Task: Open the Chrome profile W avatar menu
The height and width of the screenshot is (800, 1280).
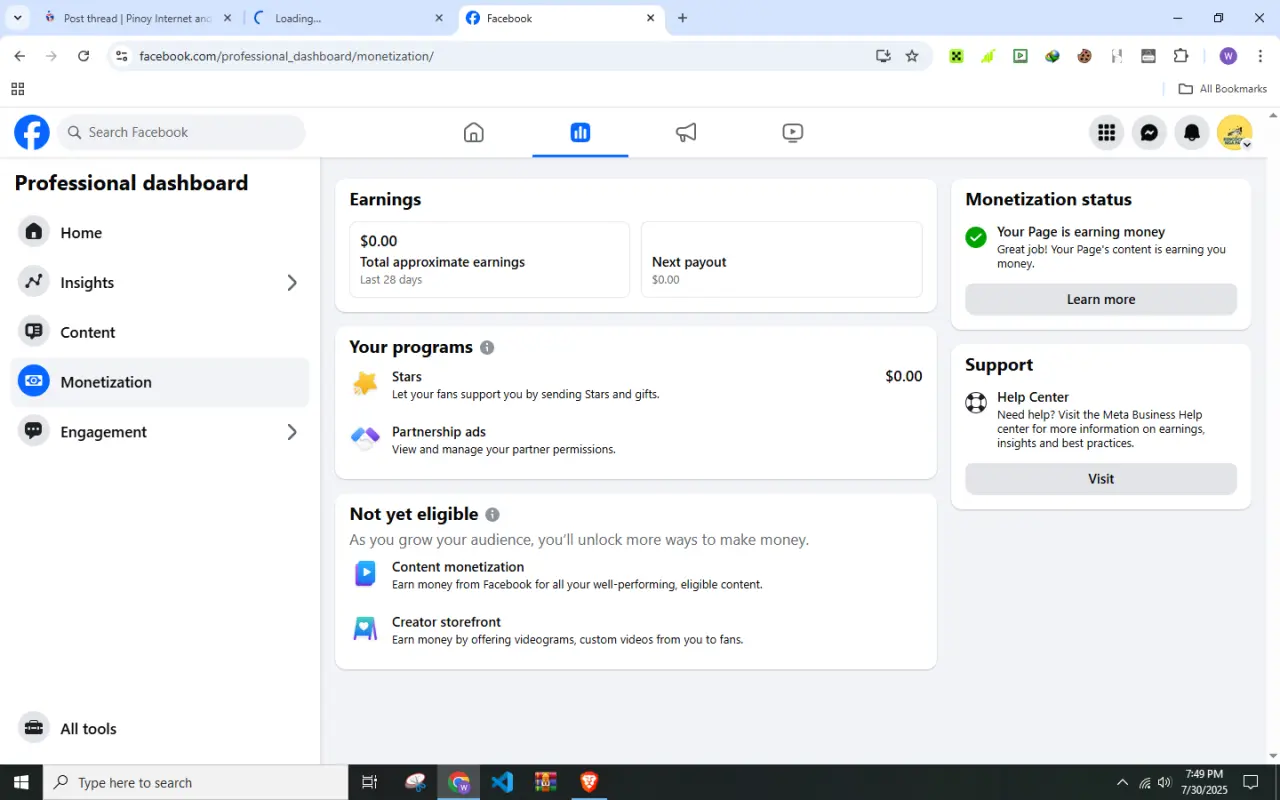Action: [1229, 56]
